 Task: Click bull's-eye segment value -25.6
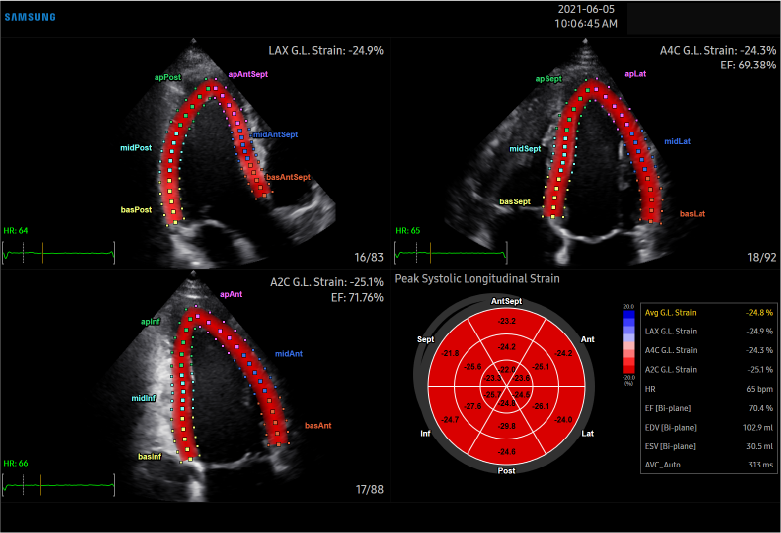pyautogui.click(x=472, y=367)
